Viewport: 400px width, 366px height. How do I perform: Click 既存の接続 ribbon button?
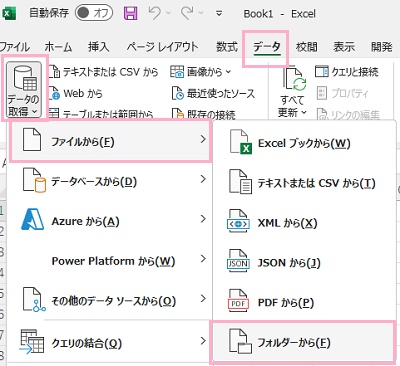[x=203, y=114]
